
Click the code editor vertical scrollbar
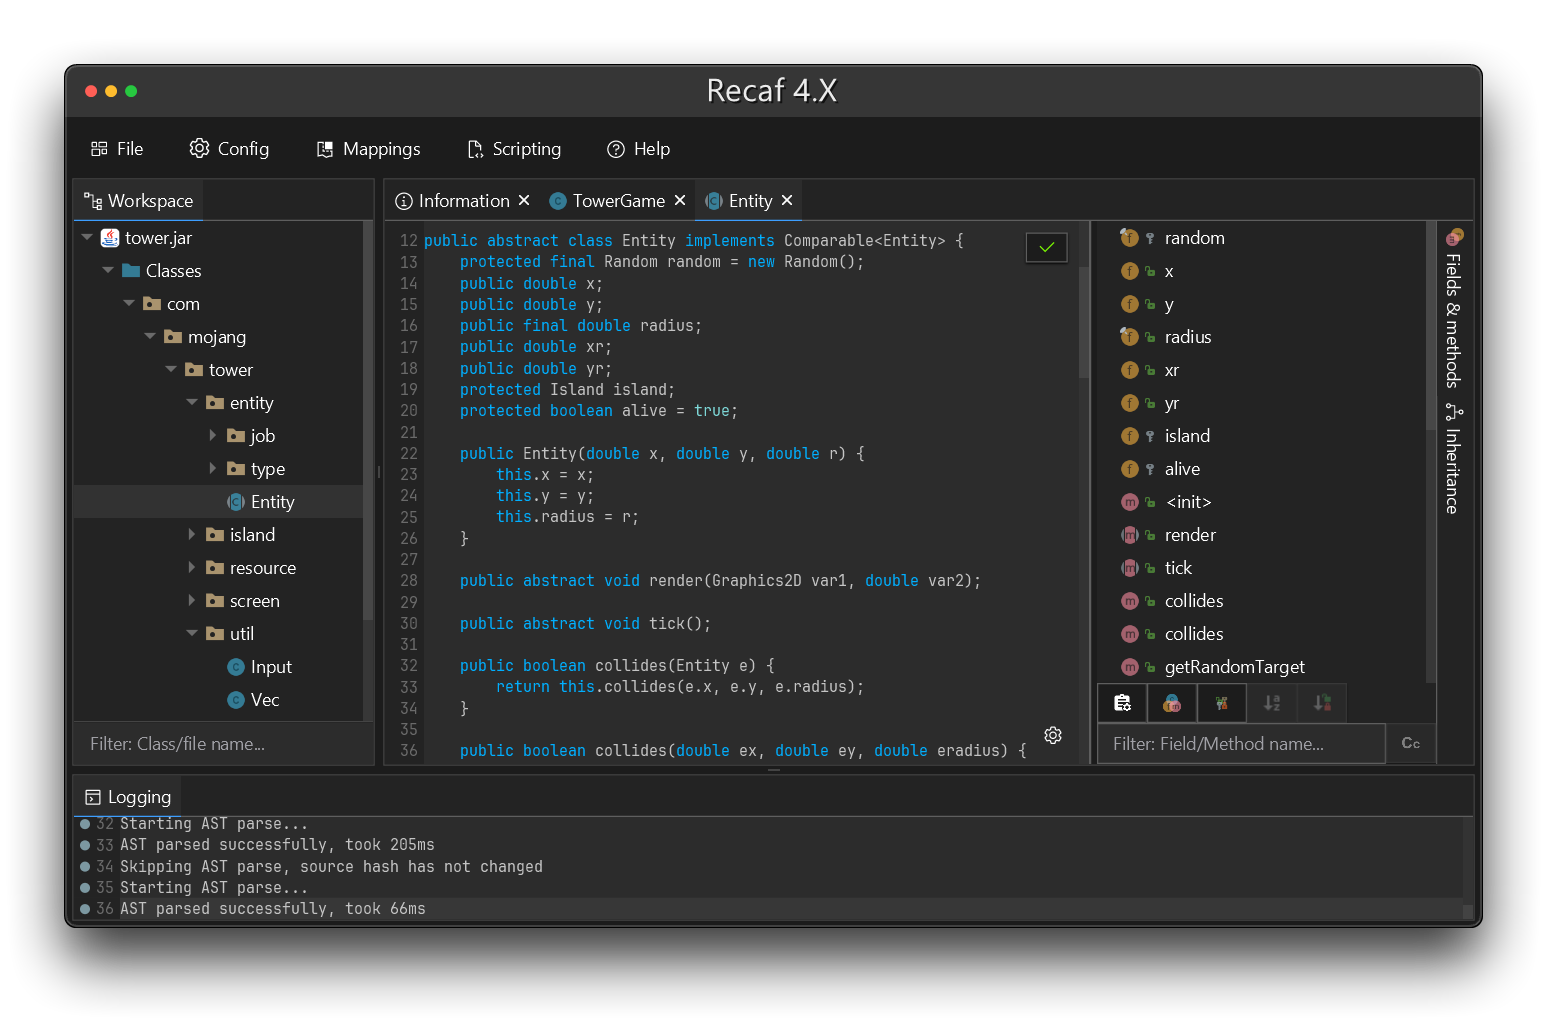tap(1084, 323)
